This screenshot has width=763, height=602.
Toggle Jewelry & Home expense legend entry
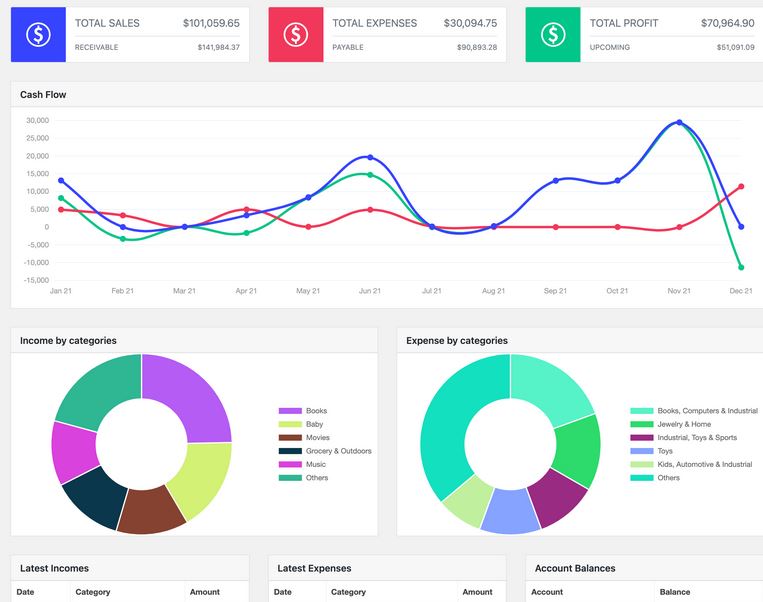[684, 424]
